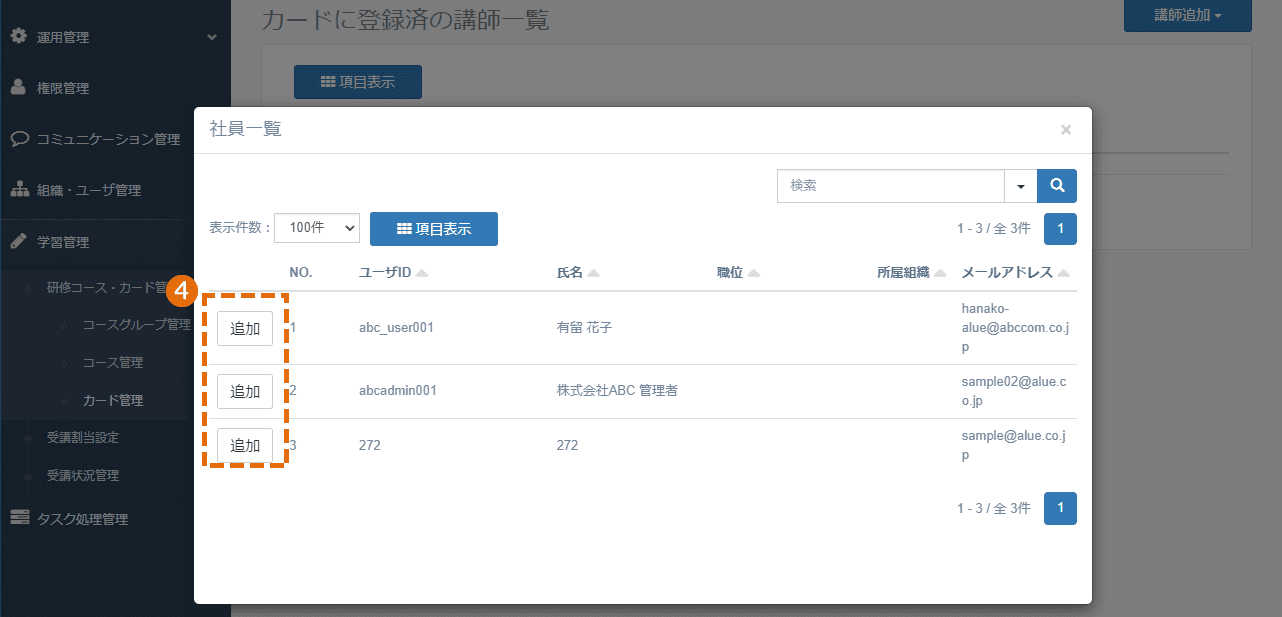Sort by 氏名 column header
Image resolution: width=1282 pixels, height=617 pixels.
pos(578,272)
